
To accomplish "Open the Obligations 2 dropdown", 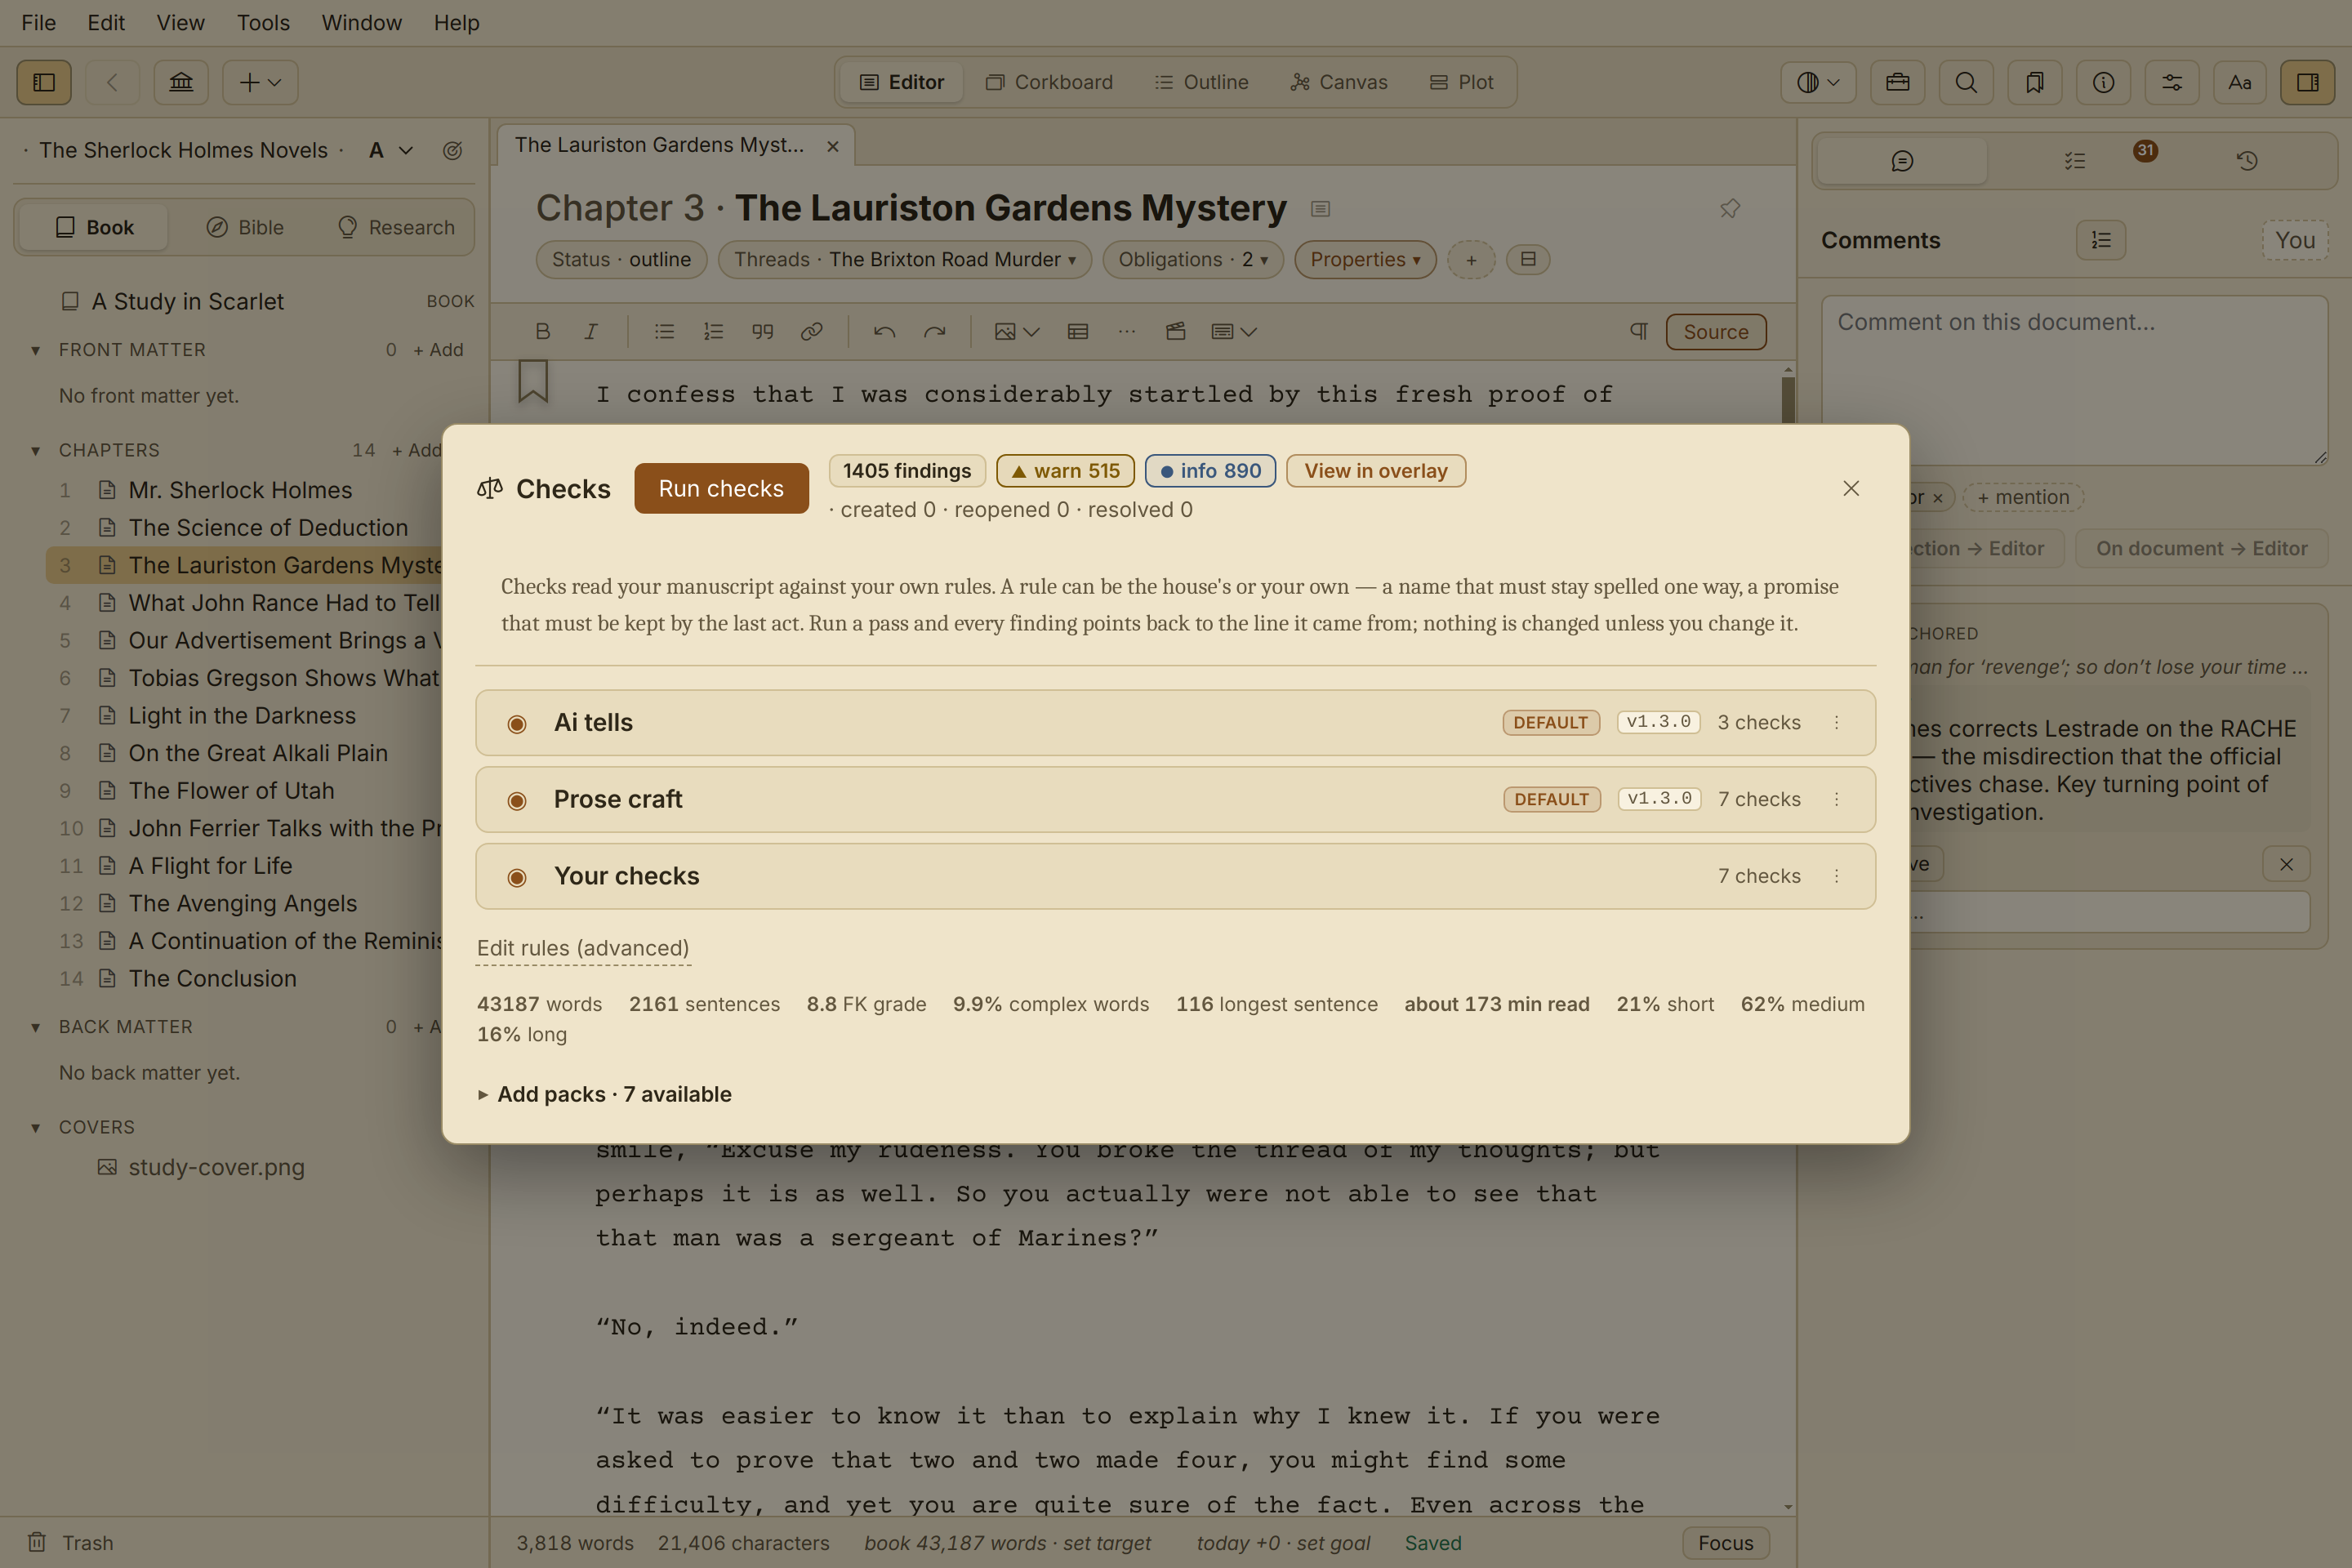I will (x=1193, y=260).
